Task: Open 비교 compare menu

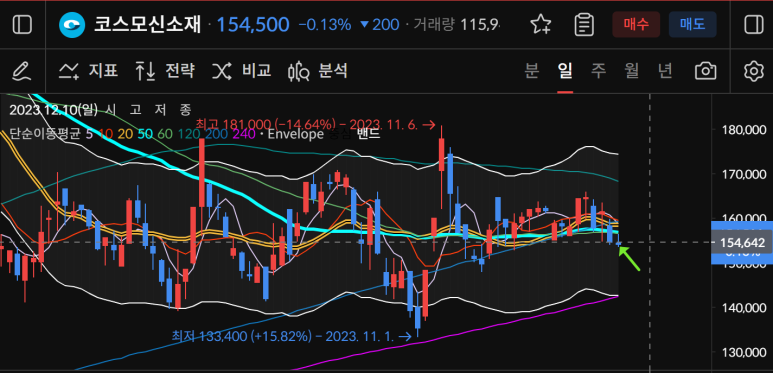Action: pyautogui.click(x=242, y=71)
